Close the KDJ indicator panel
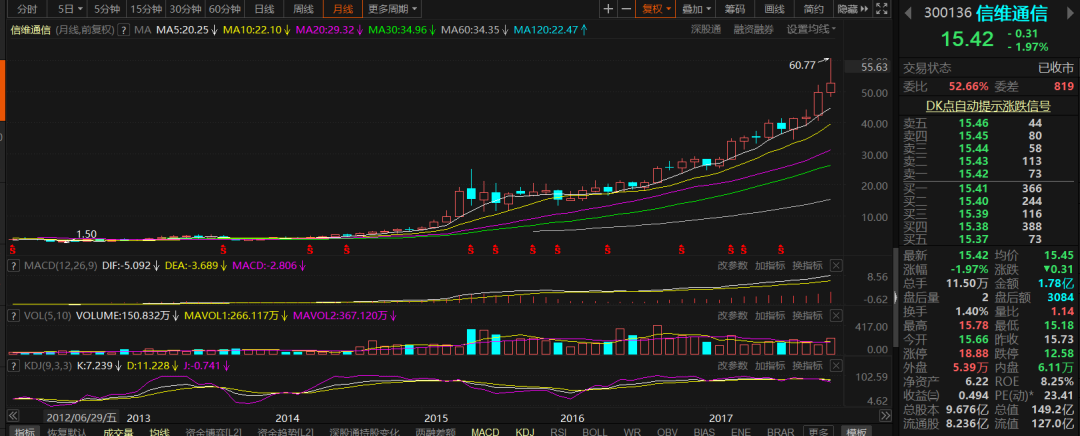The image size is (1080, 436). point(835,366)
